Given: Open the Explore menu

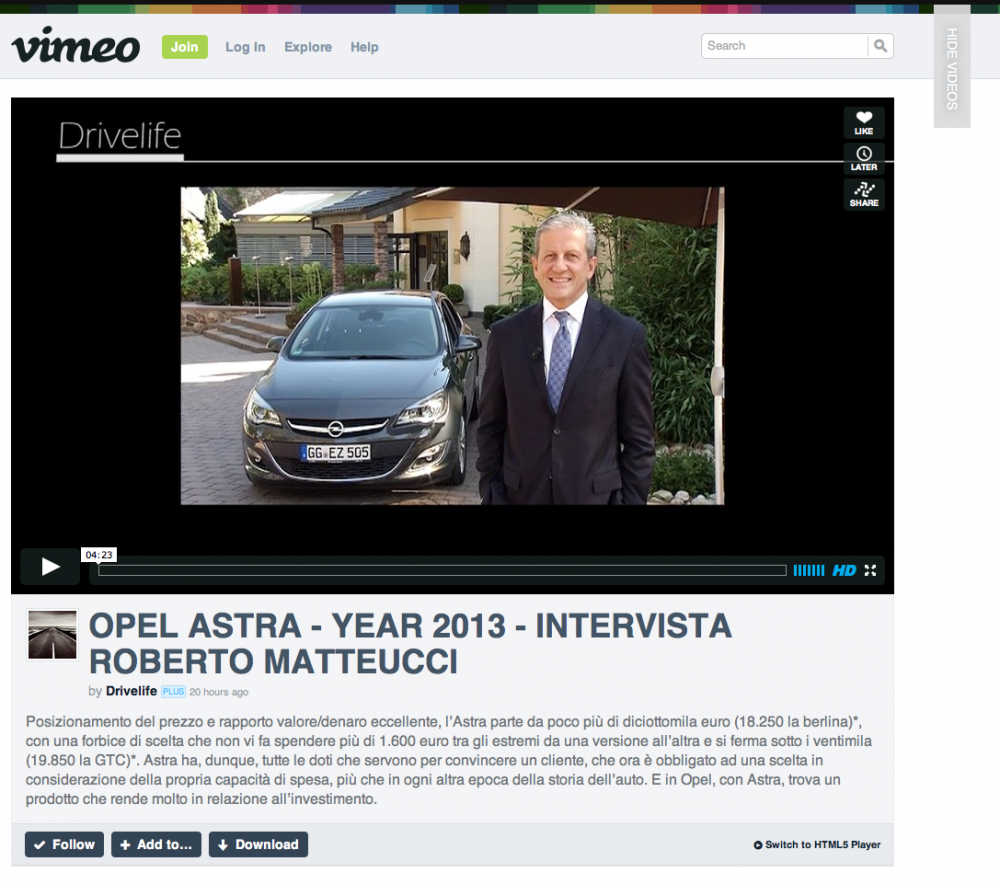Looking at the screenshot, I should click(307, 46).
